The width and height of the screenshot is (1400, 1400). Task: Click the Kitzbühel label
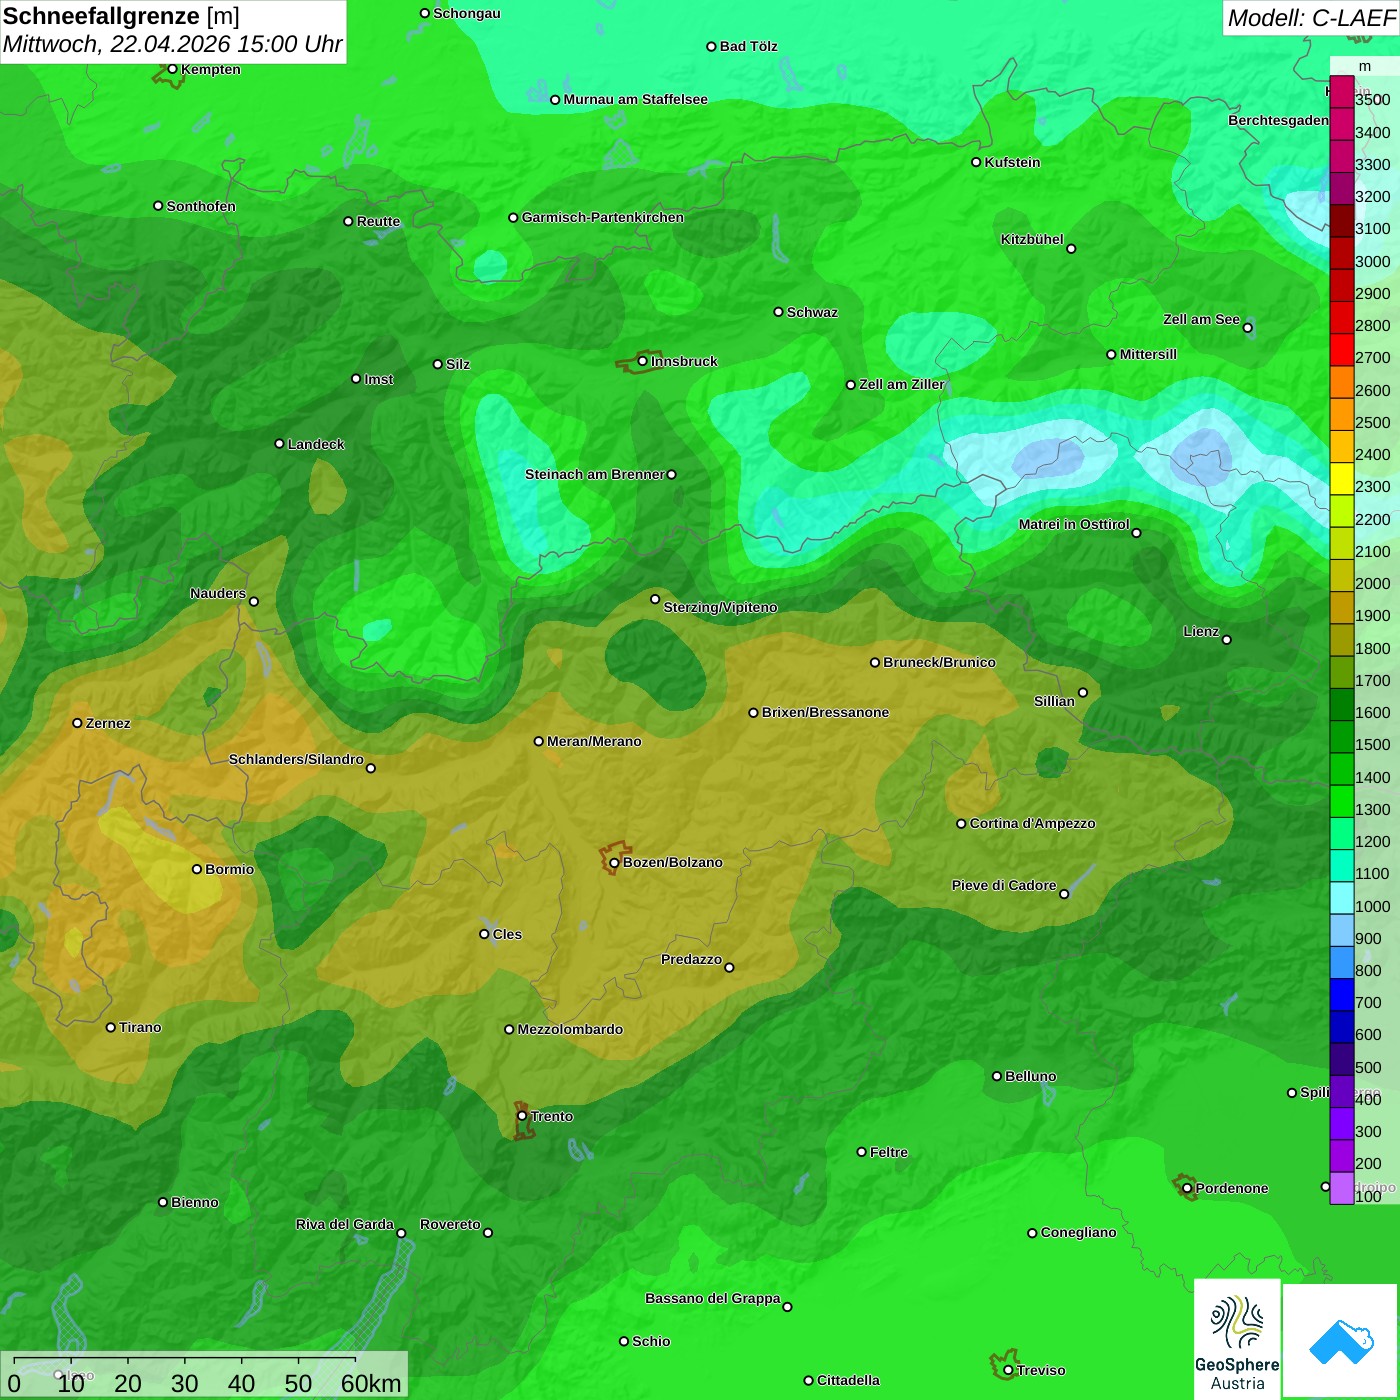click(1032, 239)
